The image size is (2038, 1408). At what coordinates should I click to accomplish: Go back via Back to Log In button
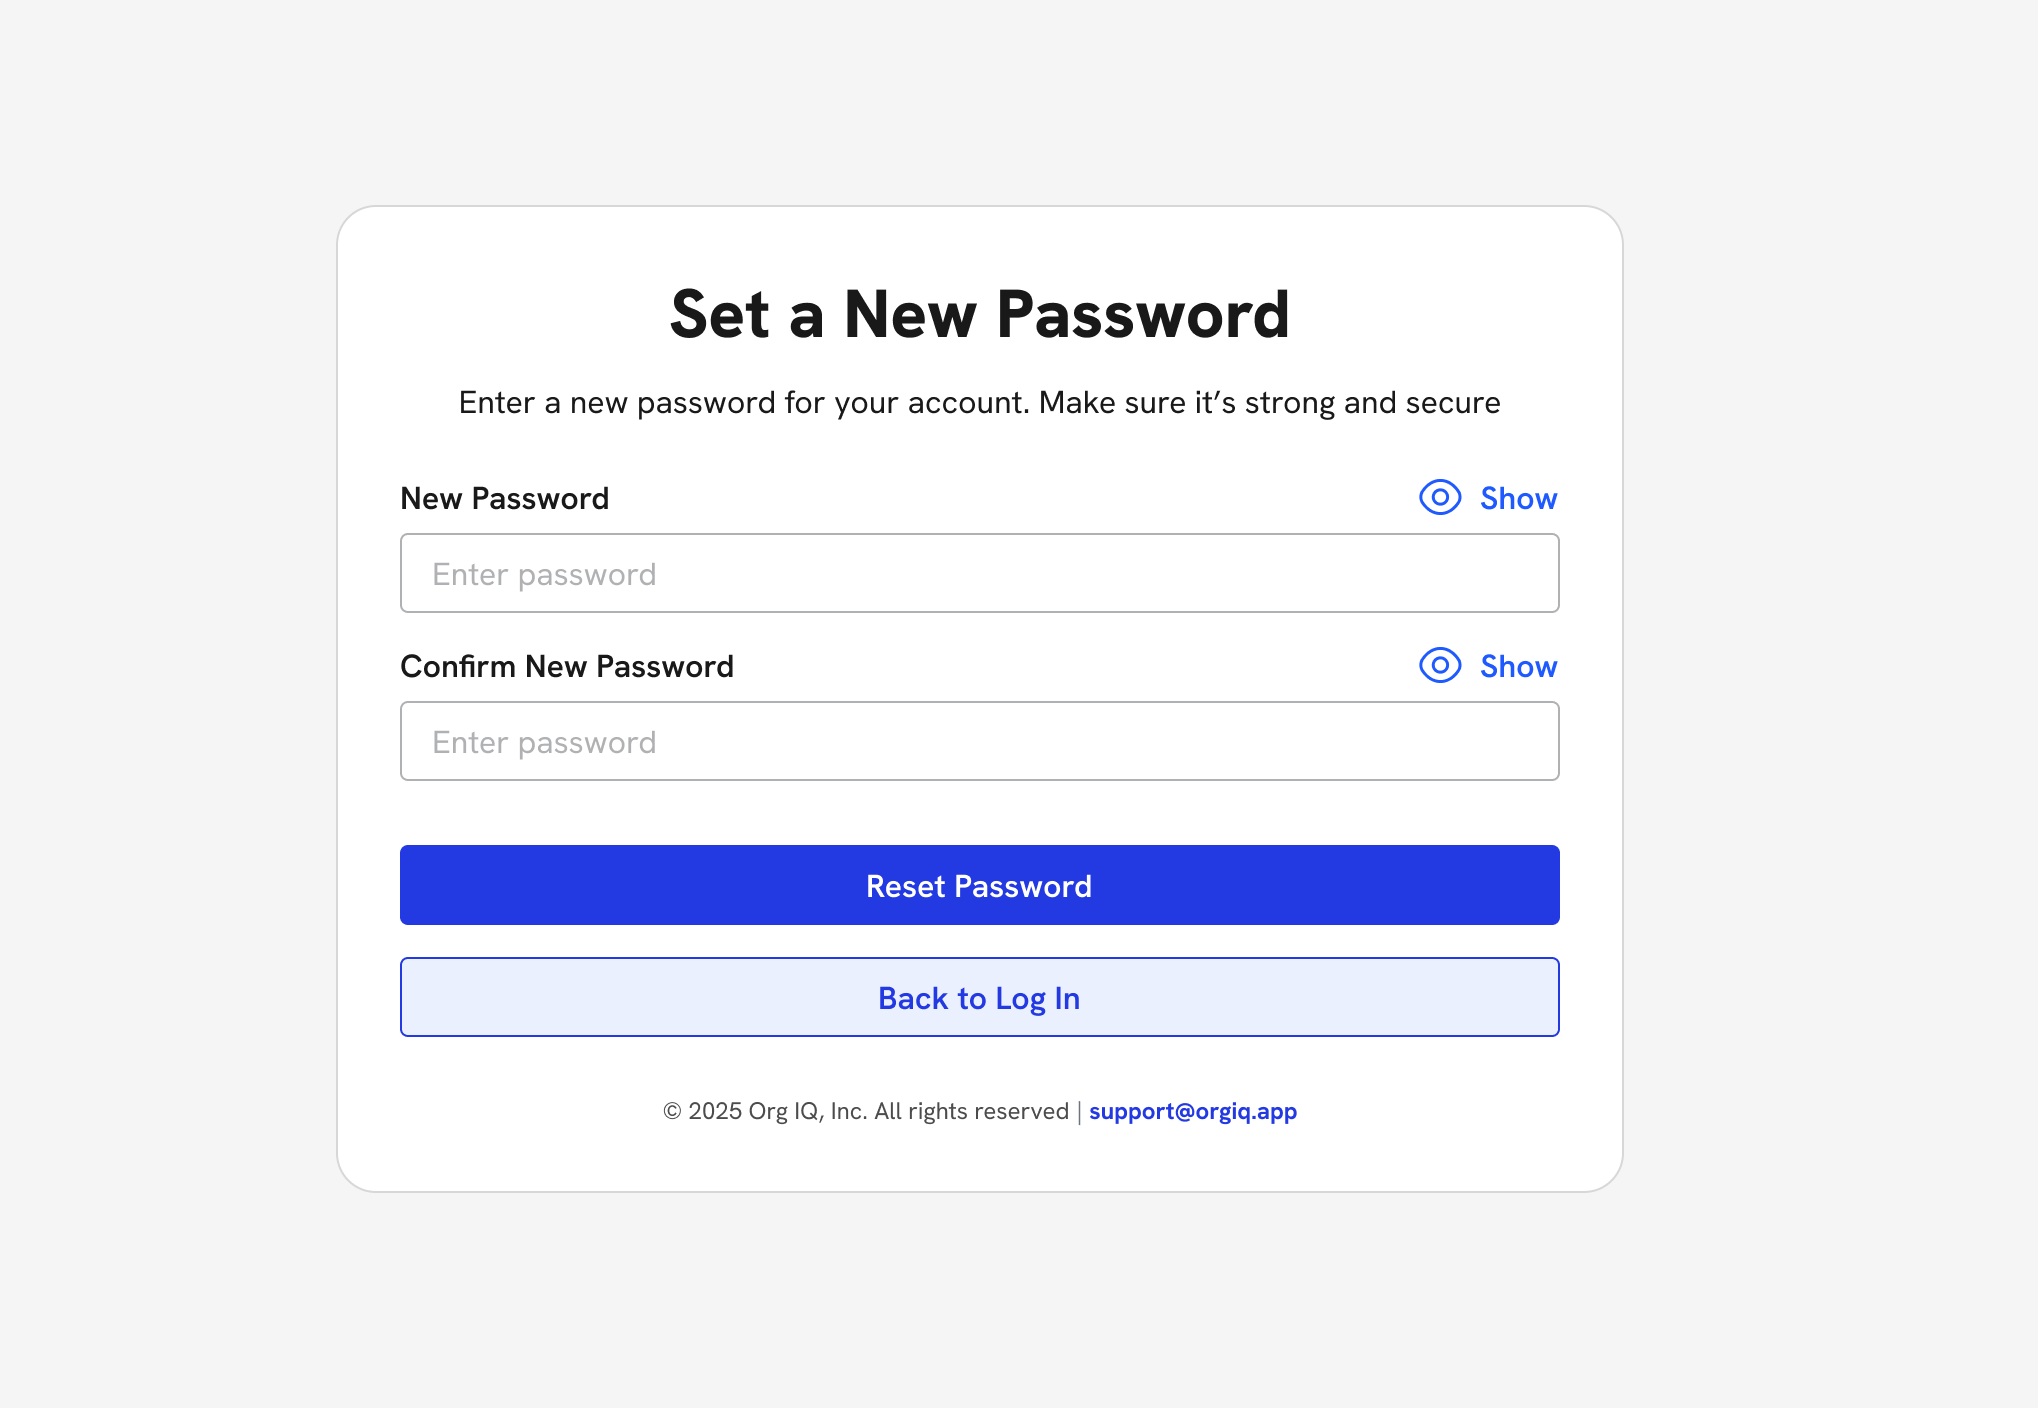point(980,998)
